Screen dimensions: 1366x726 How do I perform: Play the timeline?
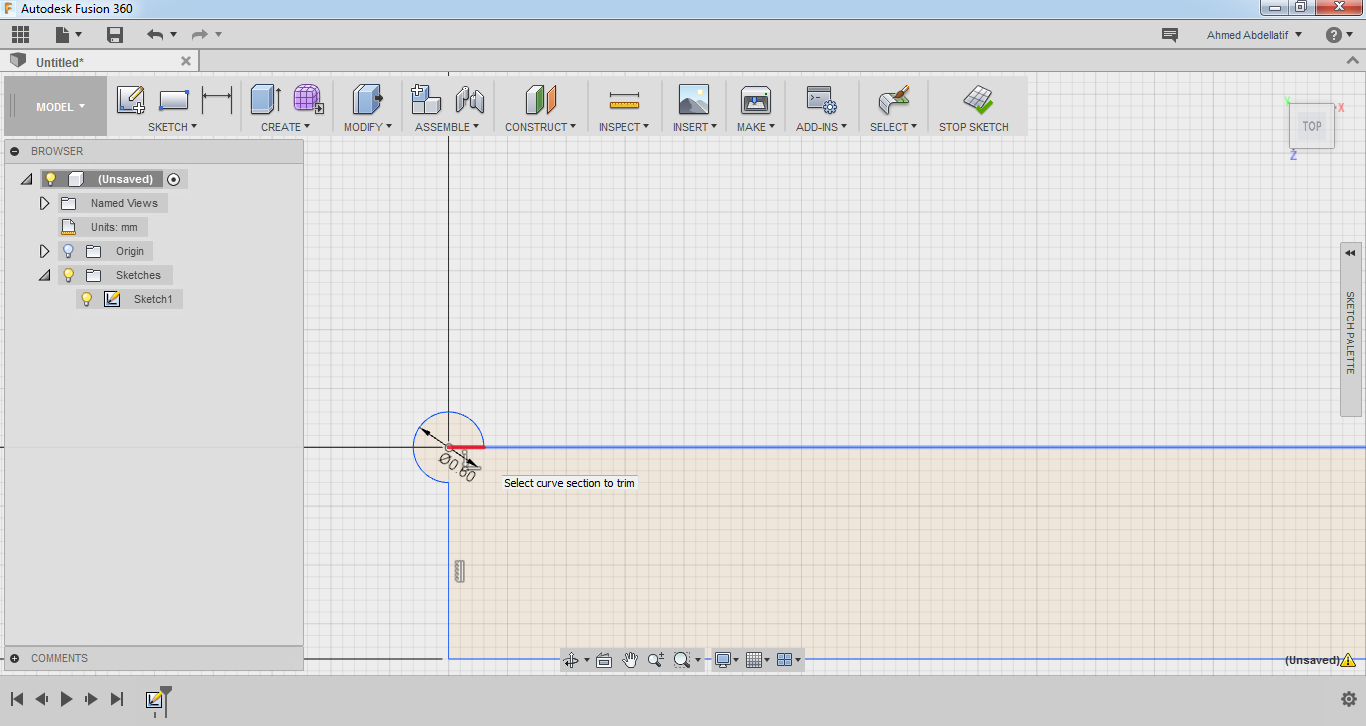[66, 699]
